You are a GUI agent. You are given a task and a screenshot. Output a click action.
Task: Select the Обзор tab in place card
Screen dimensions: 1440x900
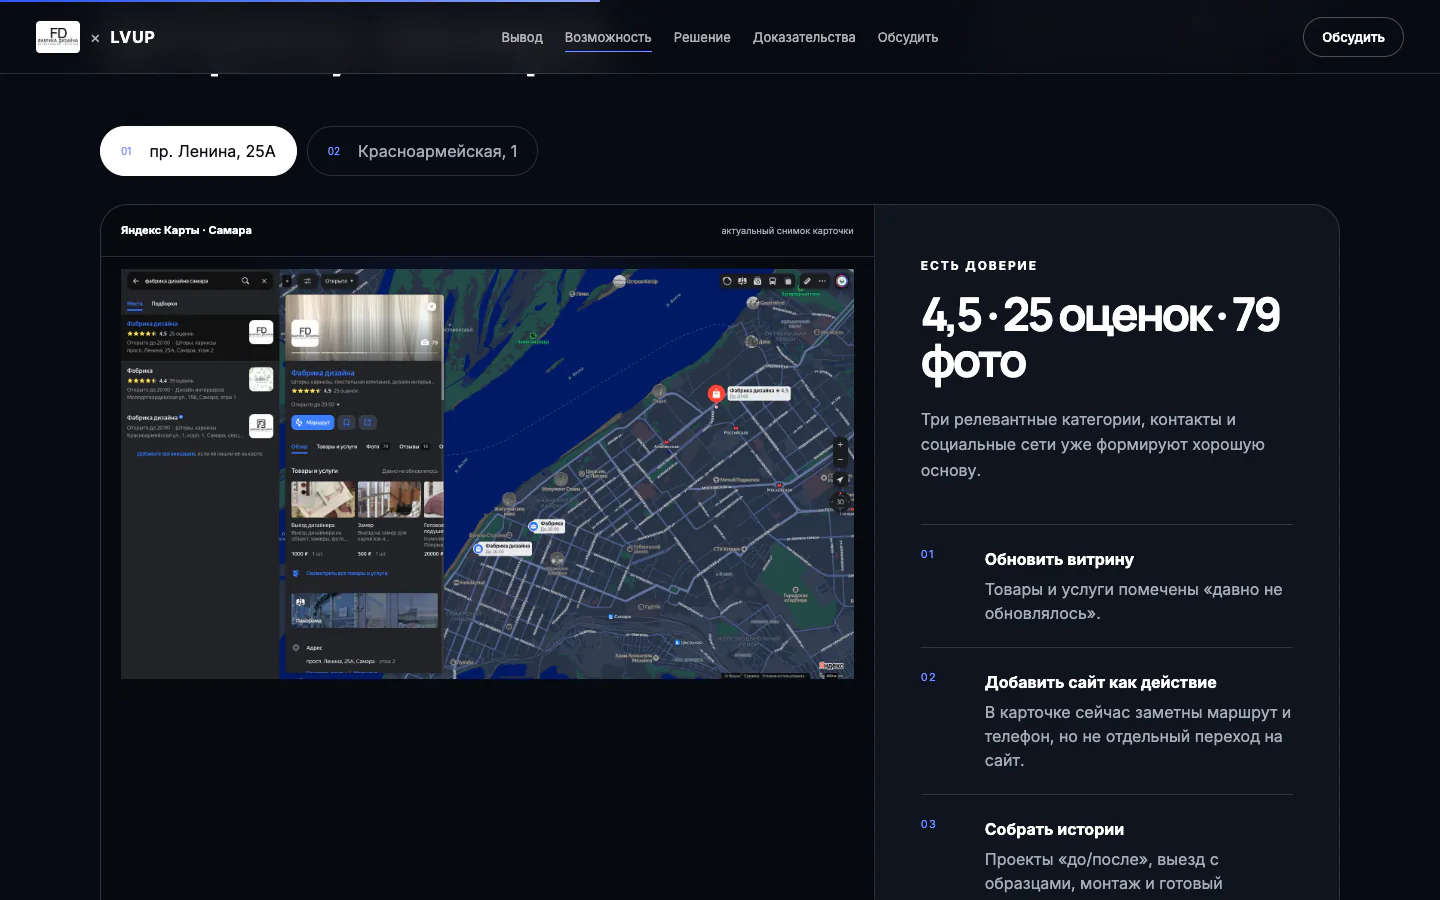pyautogui.click(x=299, y=447)
